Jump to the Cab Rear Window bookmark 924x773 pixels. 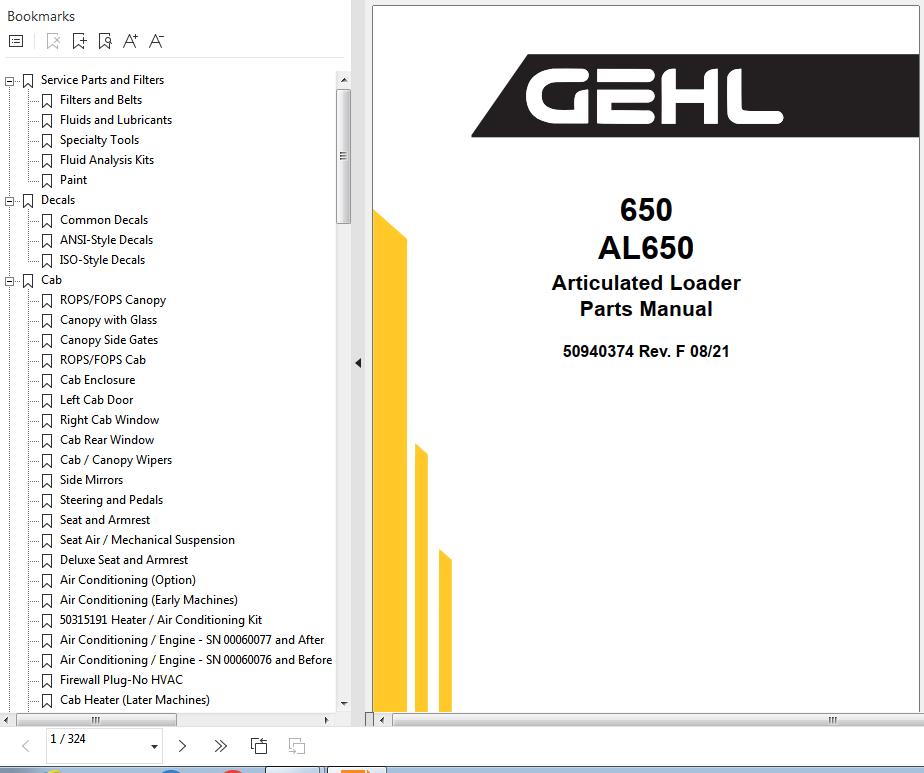[107, 441]
